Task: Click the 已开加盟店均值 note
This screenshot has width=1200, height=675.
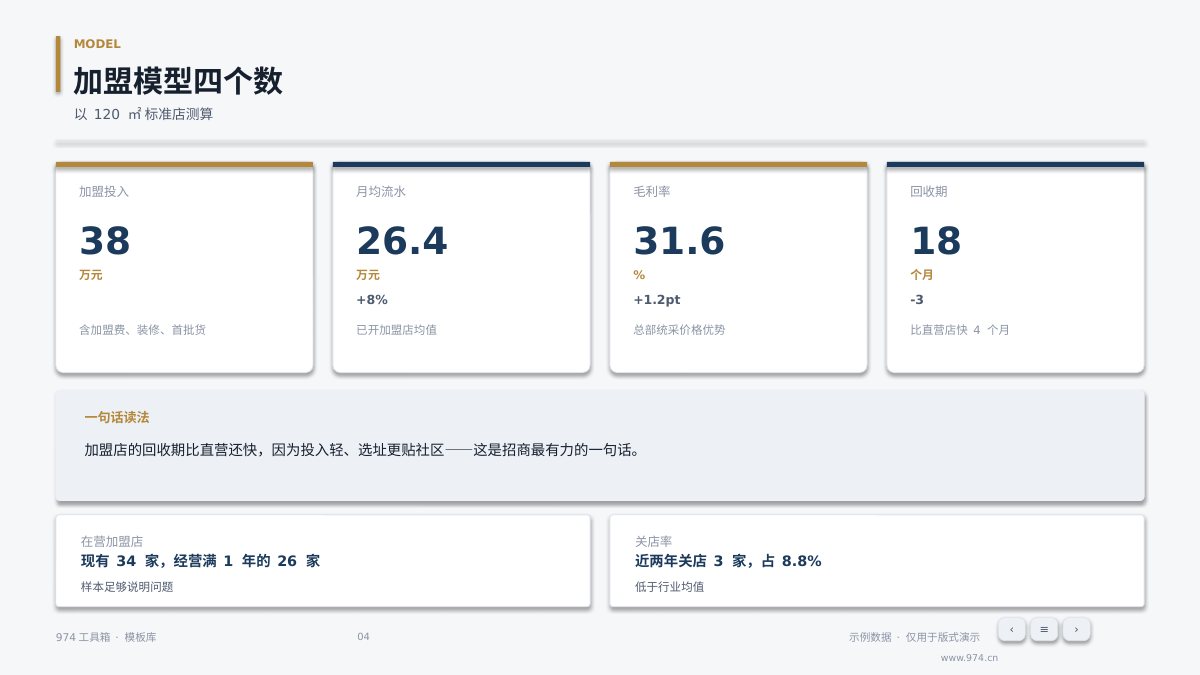Action: click(396, 330)
